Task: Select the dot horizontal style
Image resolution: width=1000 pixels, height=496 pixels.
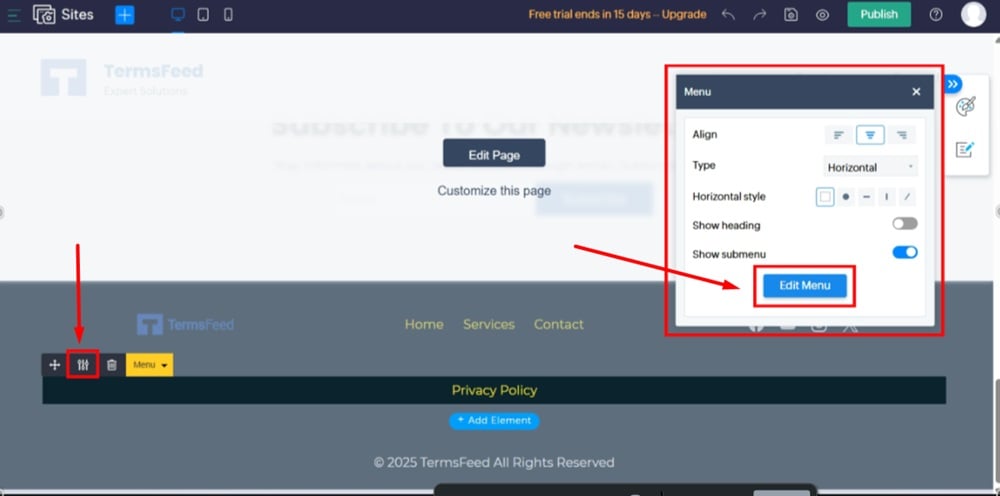Action: coord(846,197)
